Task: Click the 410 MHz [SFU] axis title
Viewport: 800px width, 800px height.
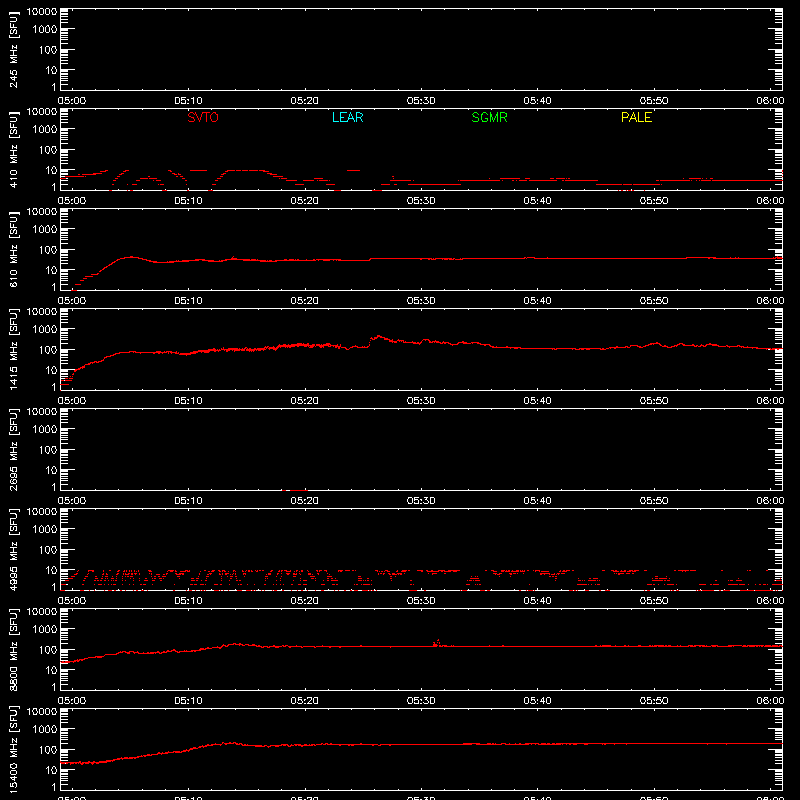Action: 13,149
